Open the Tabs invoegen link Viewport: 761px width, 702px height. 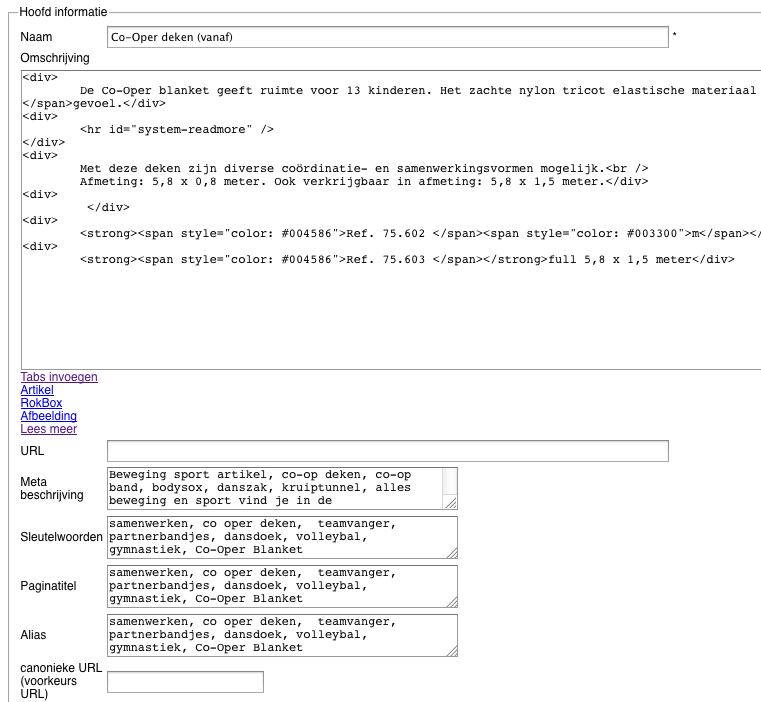[59, 377]
